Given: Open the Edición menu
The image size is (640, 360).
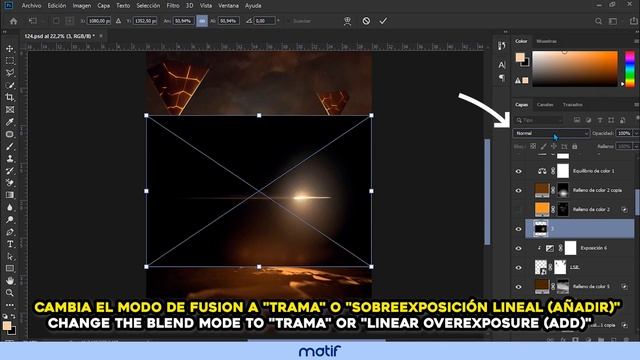Looking at the screenshot, I should pyautogui.click(x=57, y=6).
